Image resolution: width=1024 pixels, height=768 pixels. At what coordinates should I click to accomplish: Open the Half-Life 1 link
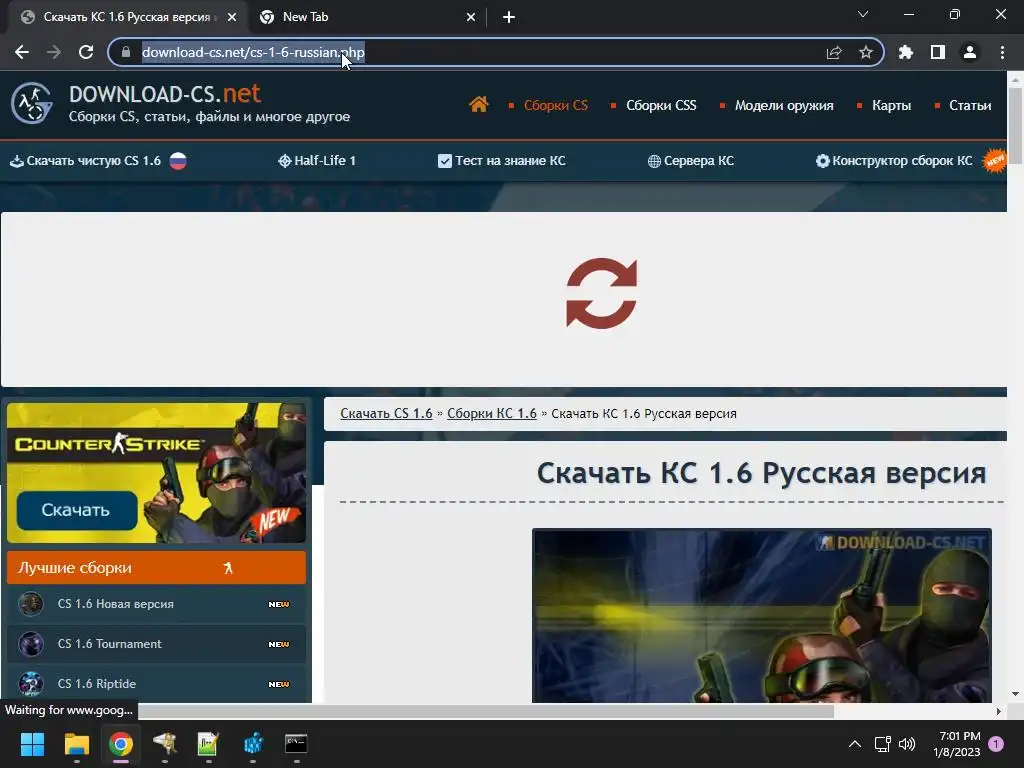[317, 161]
